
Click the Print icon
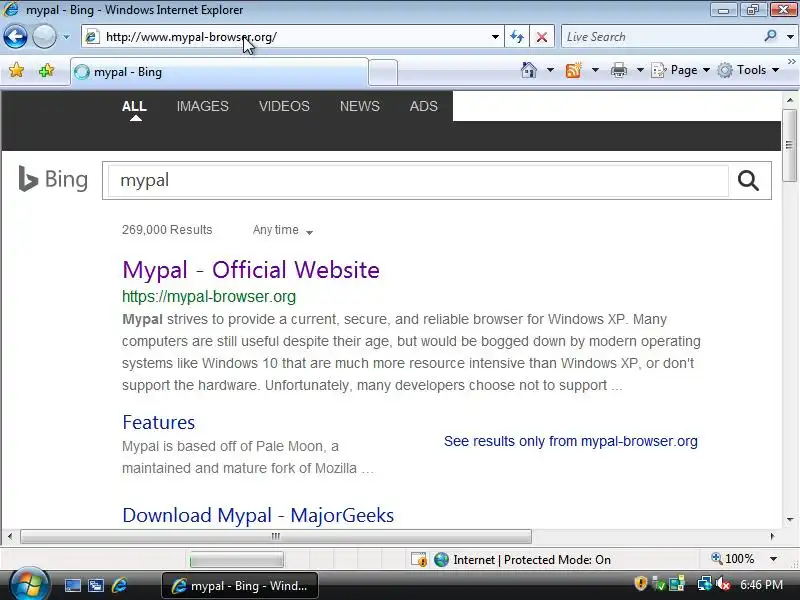[x=618, y=70]
